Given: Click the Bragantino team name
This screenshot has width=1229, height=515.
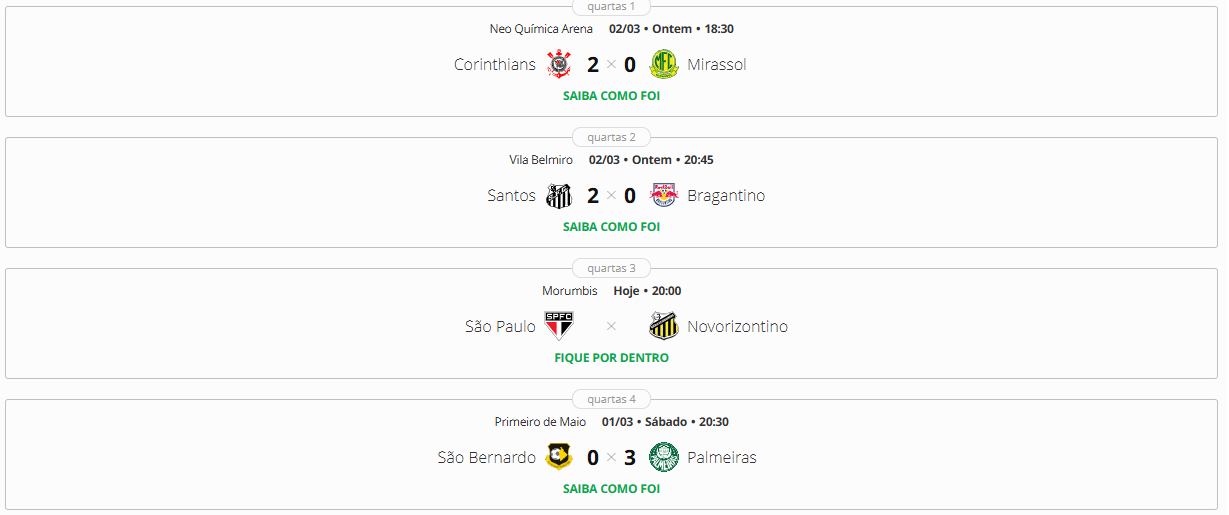Looking at the screenshot, I should pyautogui.click(x=726, y=196).
